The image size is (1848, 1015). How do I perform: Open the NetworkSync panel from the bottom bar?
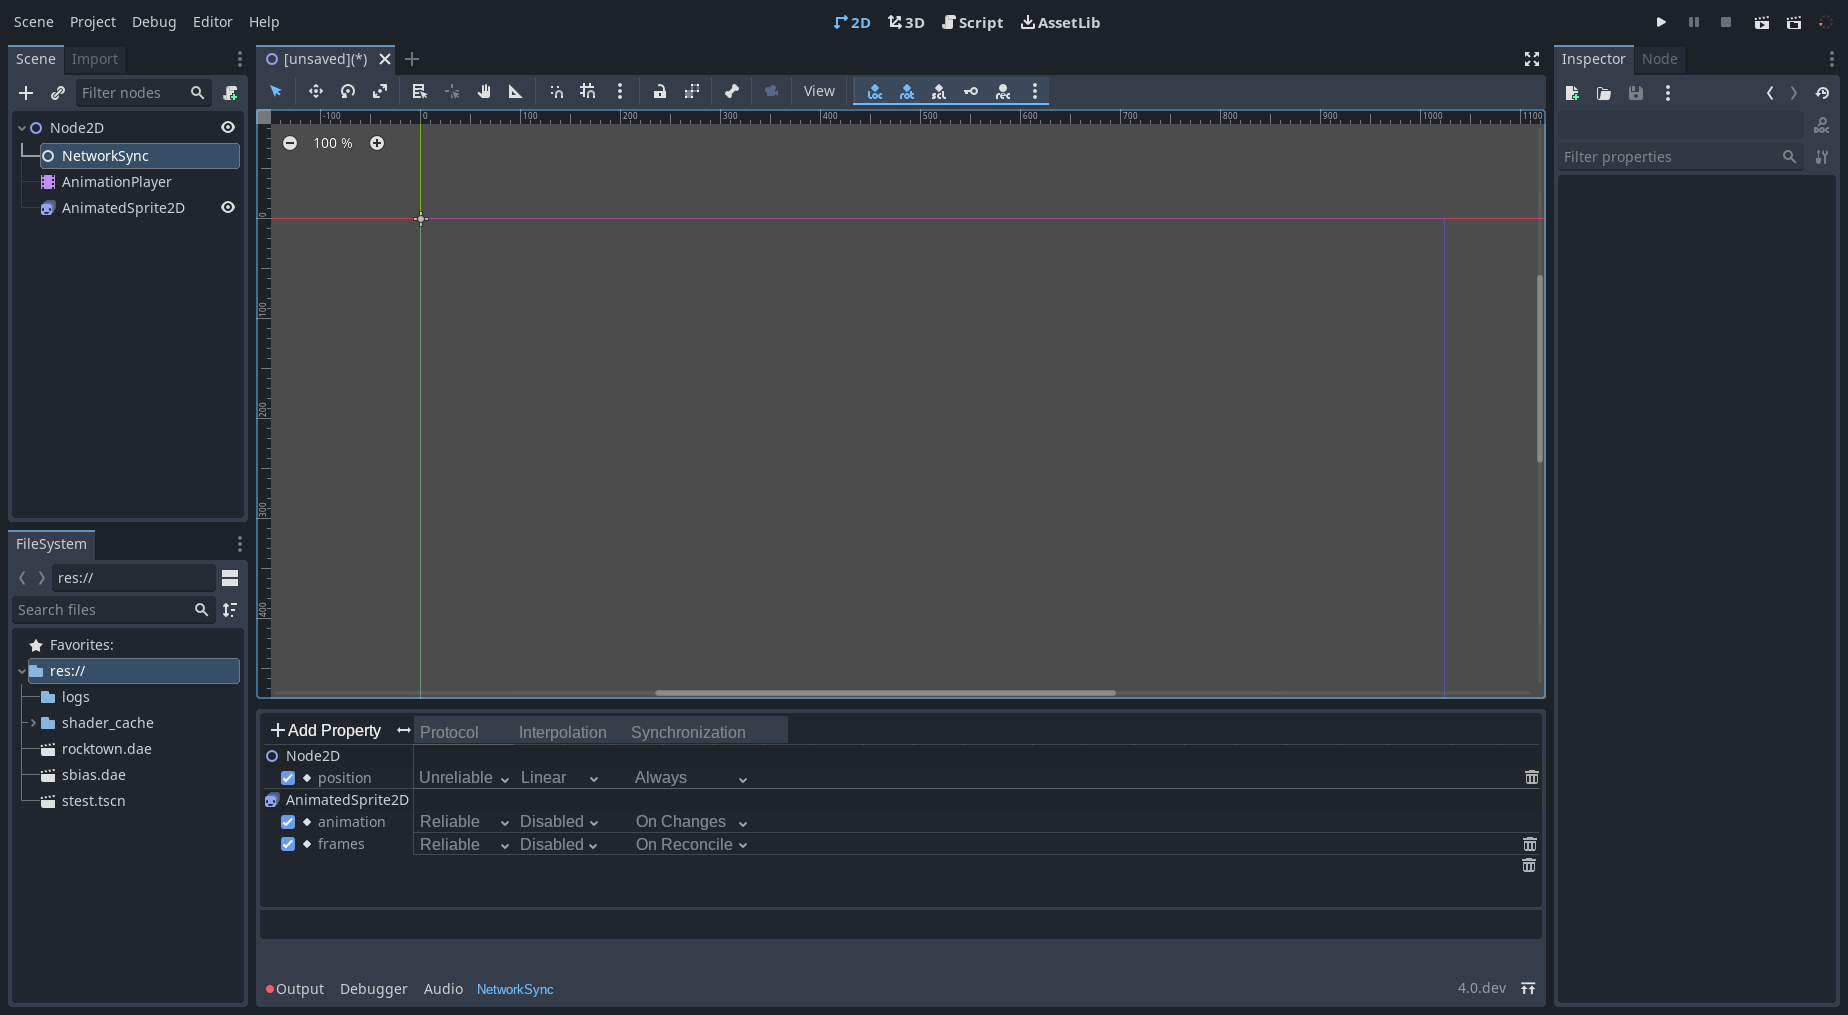point(515,989)
